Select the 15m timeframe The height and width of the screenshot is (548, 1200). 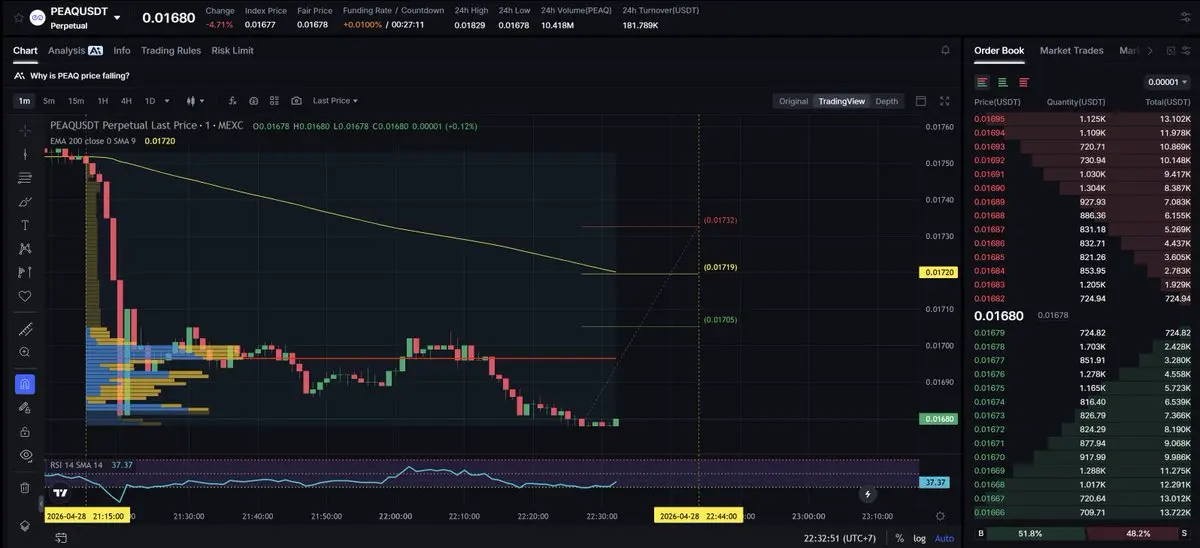(76, 101)
